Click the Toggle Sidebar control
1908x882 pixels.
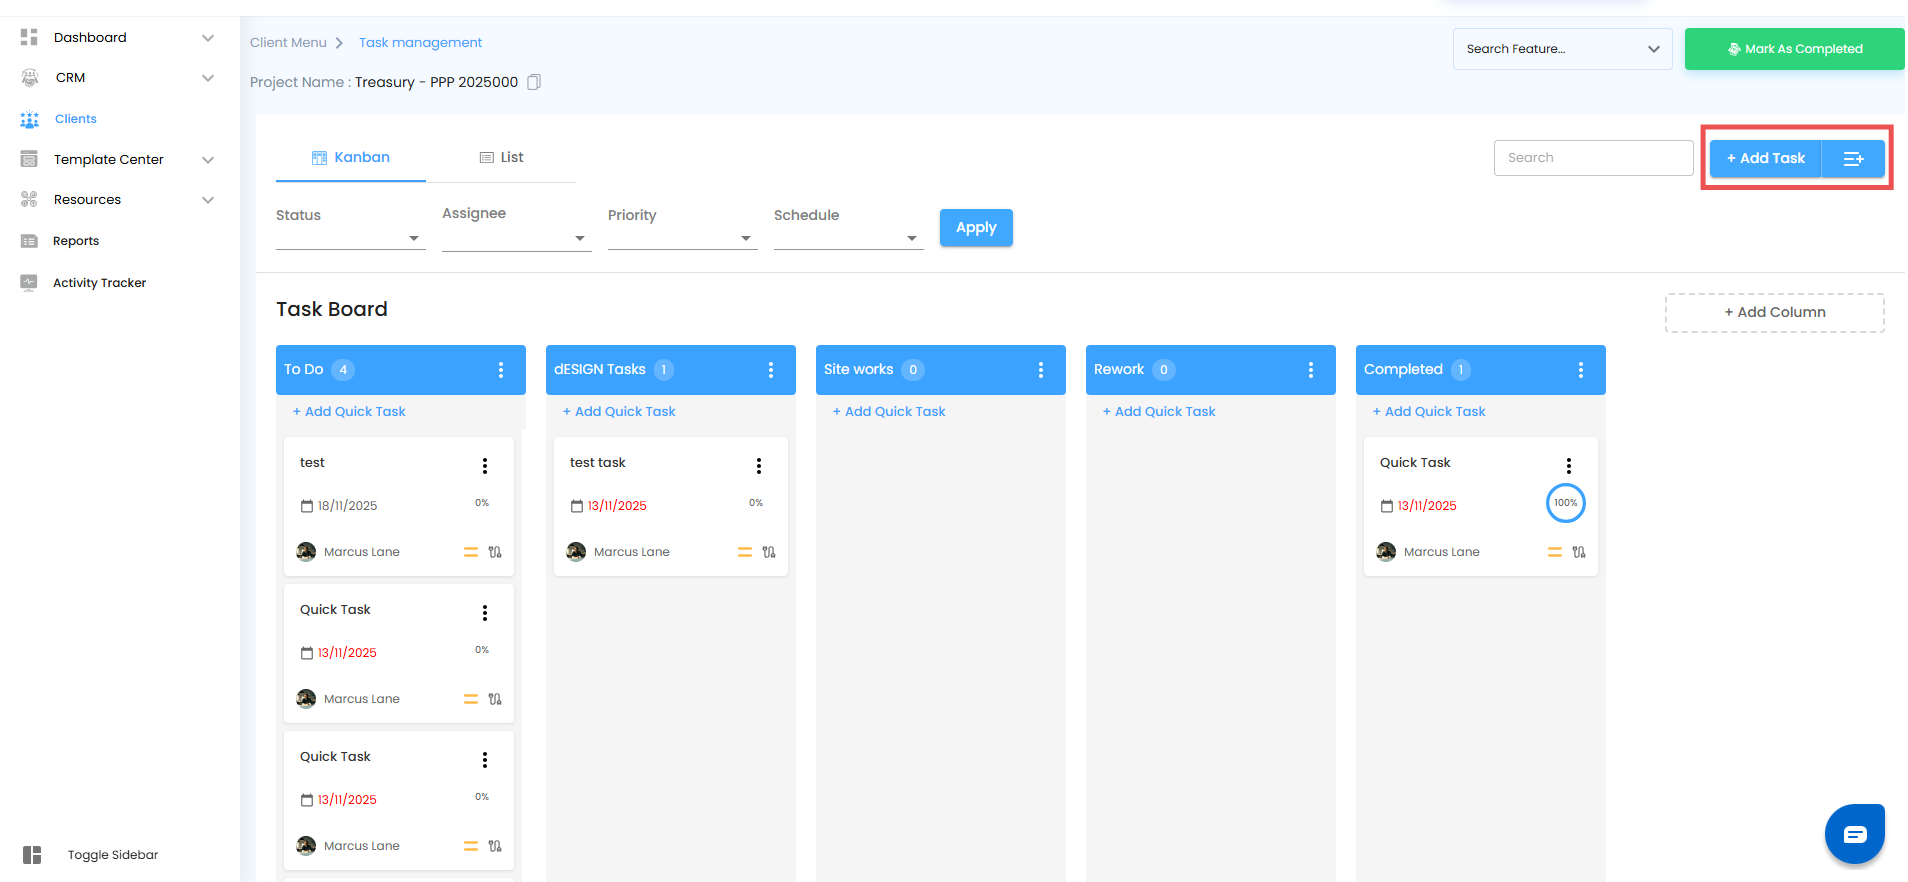coord(90,855)
